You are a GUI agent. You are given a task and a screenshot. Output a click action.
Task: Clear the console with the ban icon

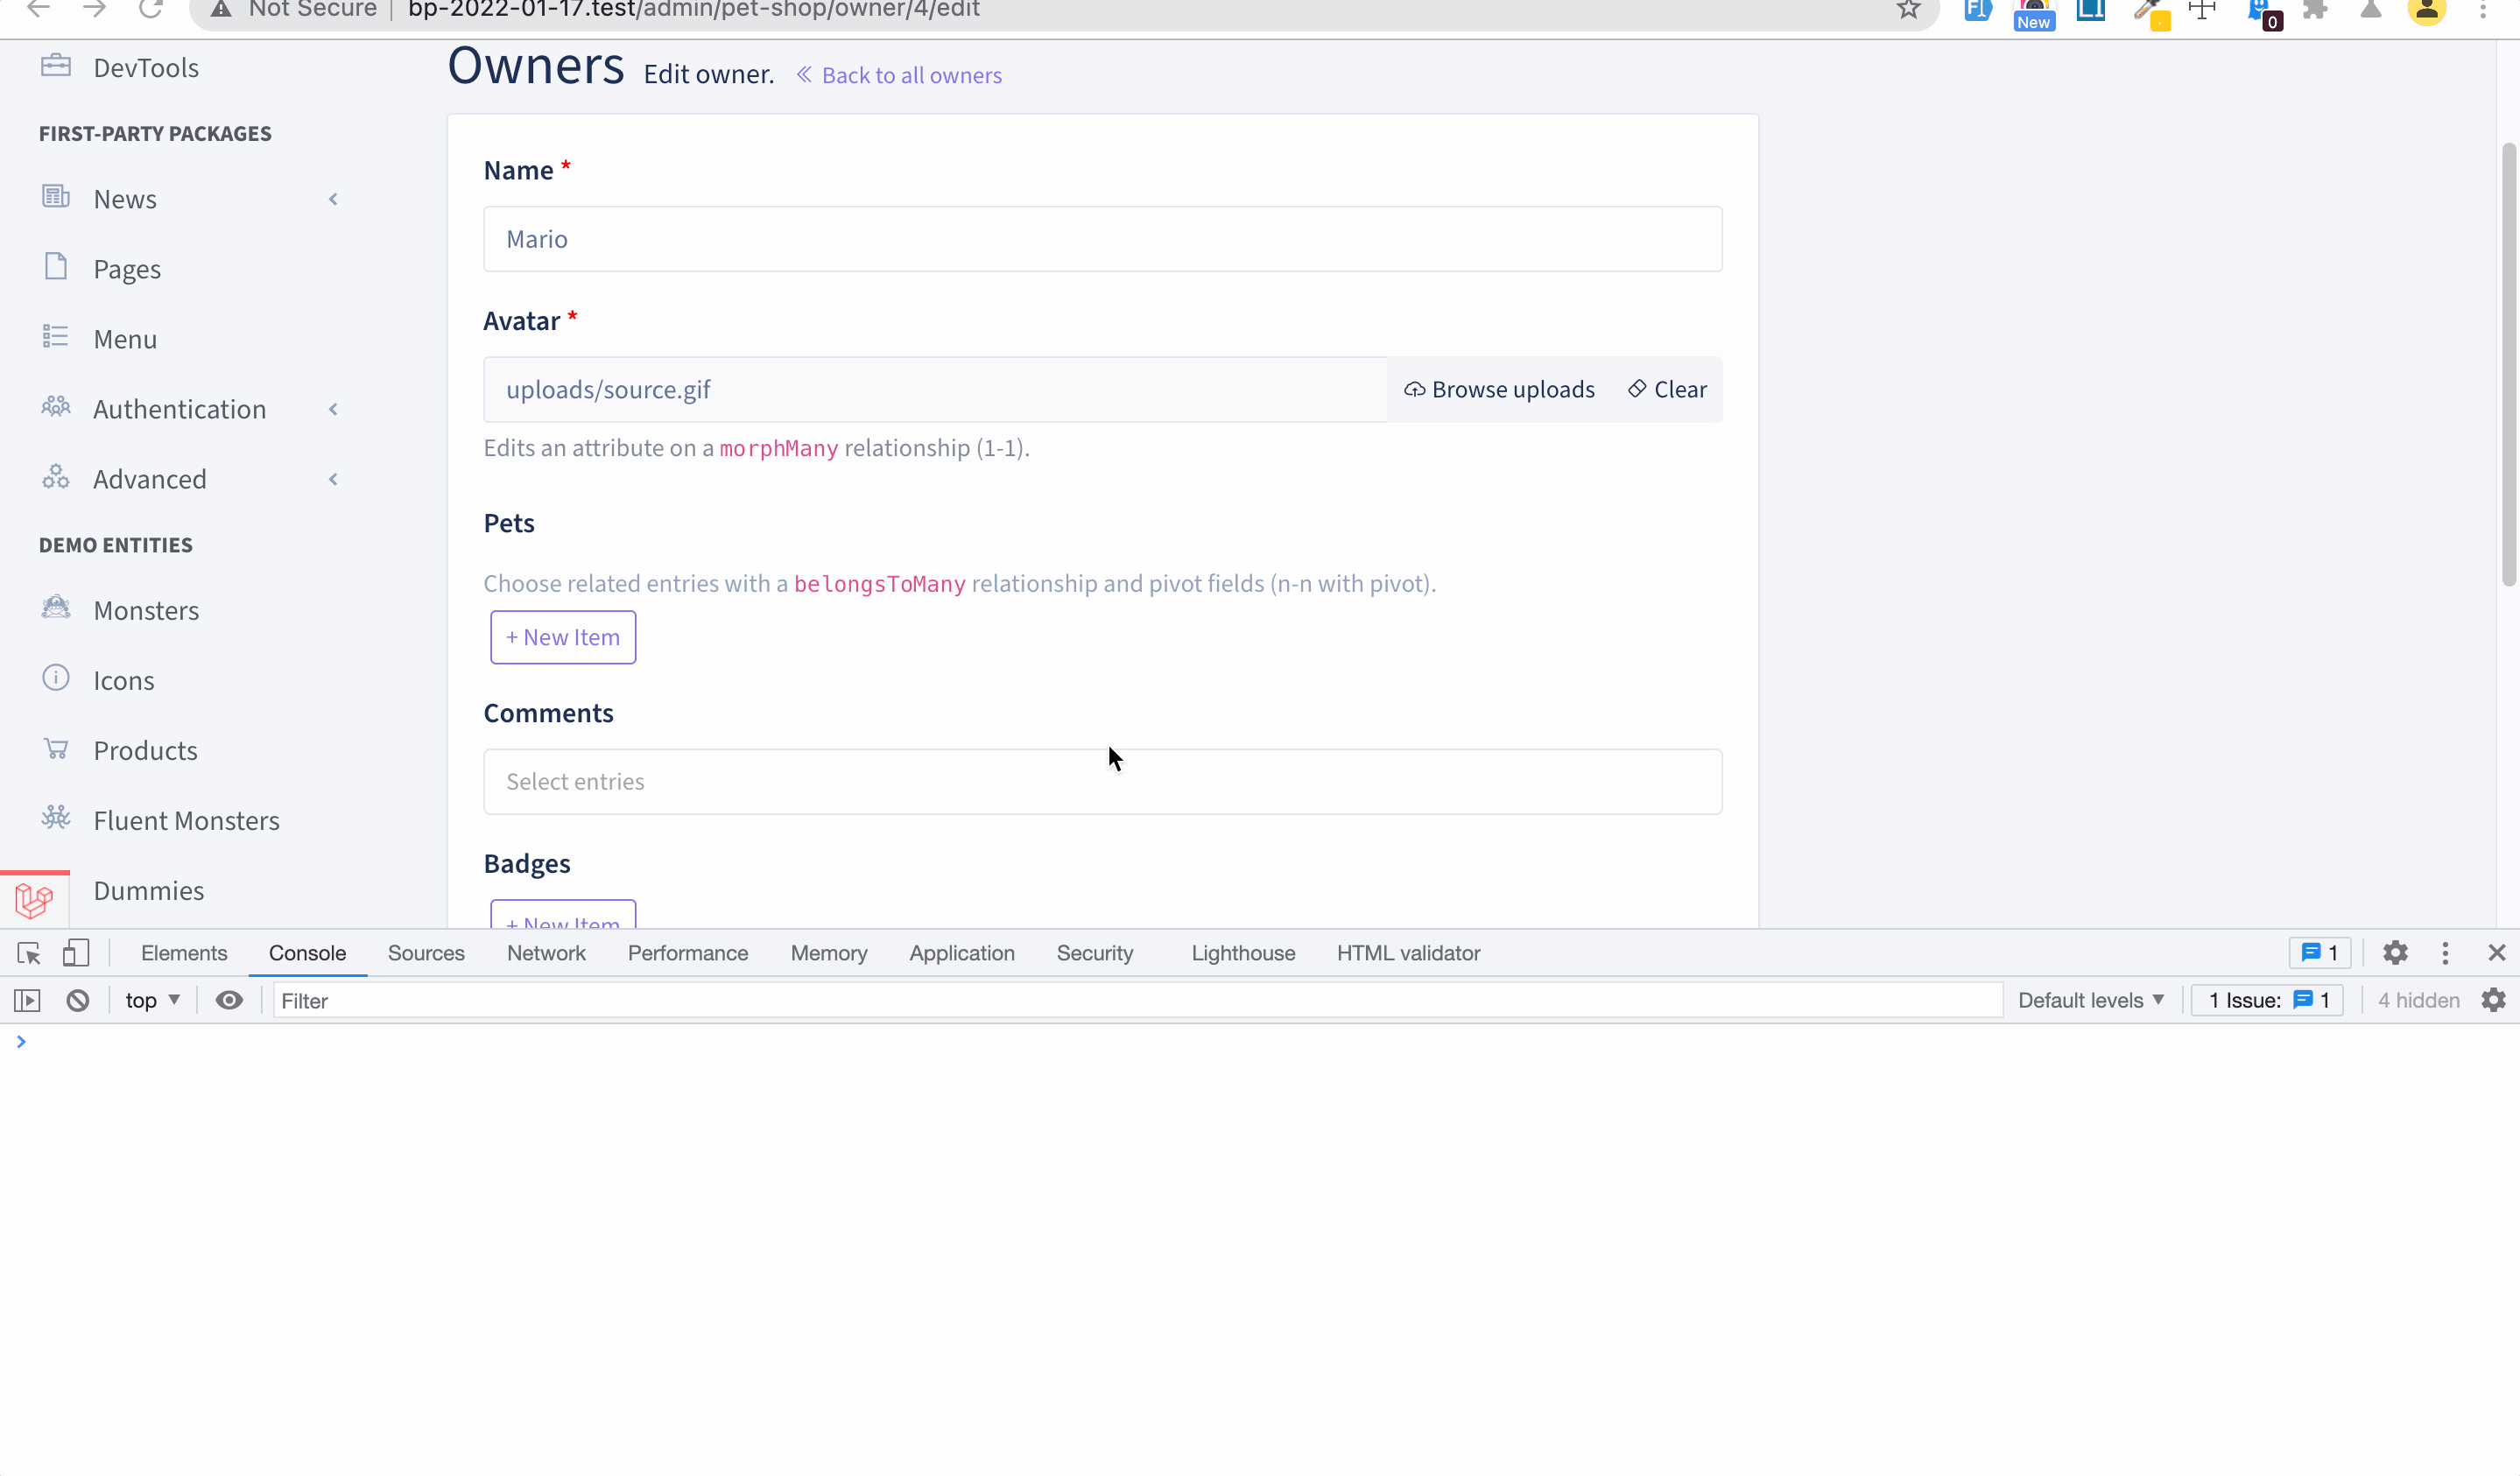pos(78,1001)
